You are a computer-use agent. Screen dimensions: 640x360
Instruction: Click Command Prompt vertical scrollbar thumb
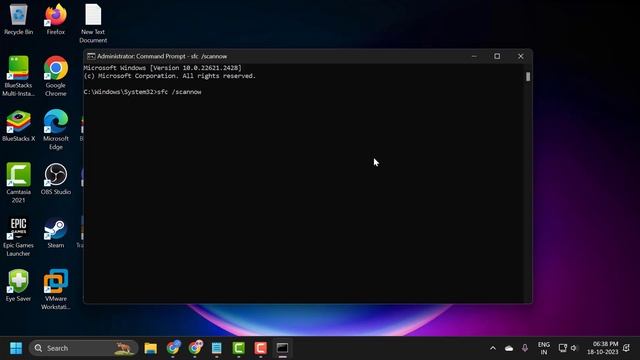click(528, 76)
